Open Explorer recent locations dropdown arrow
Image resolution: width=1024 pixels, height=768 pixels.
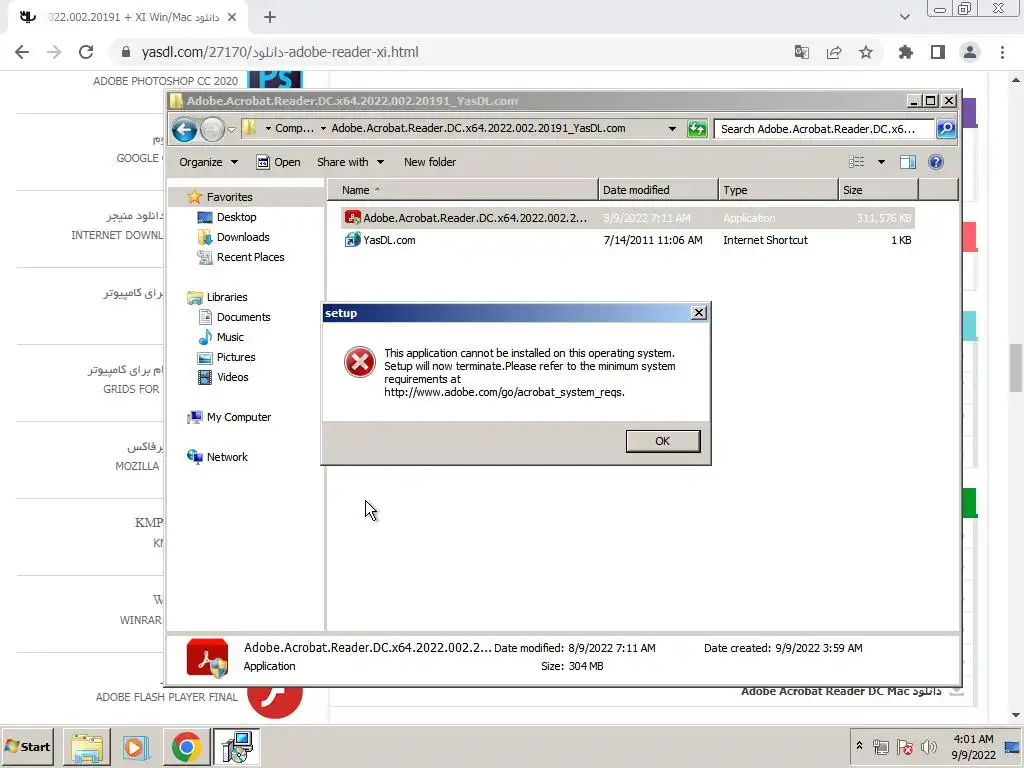tap(231, 129)
